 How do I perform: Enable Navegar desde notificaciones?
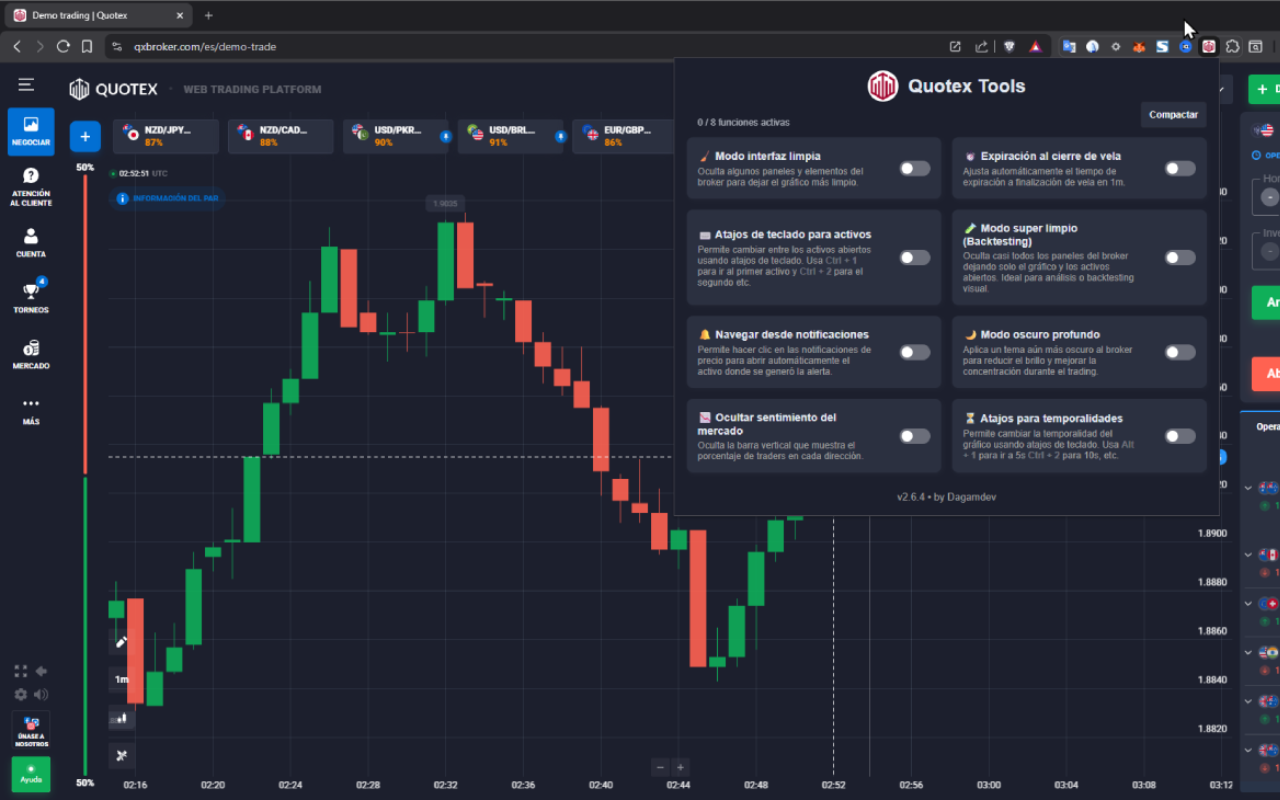click(x=914, y=352)
